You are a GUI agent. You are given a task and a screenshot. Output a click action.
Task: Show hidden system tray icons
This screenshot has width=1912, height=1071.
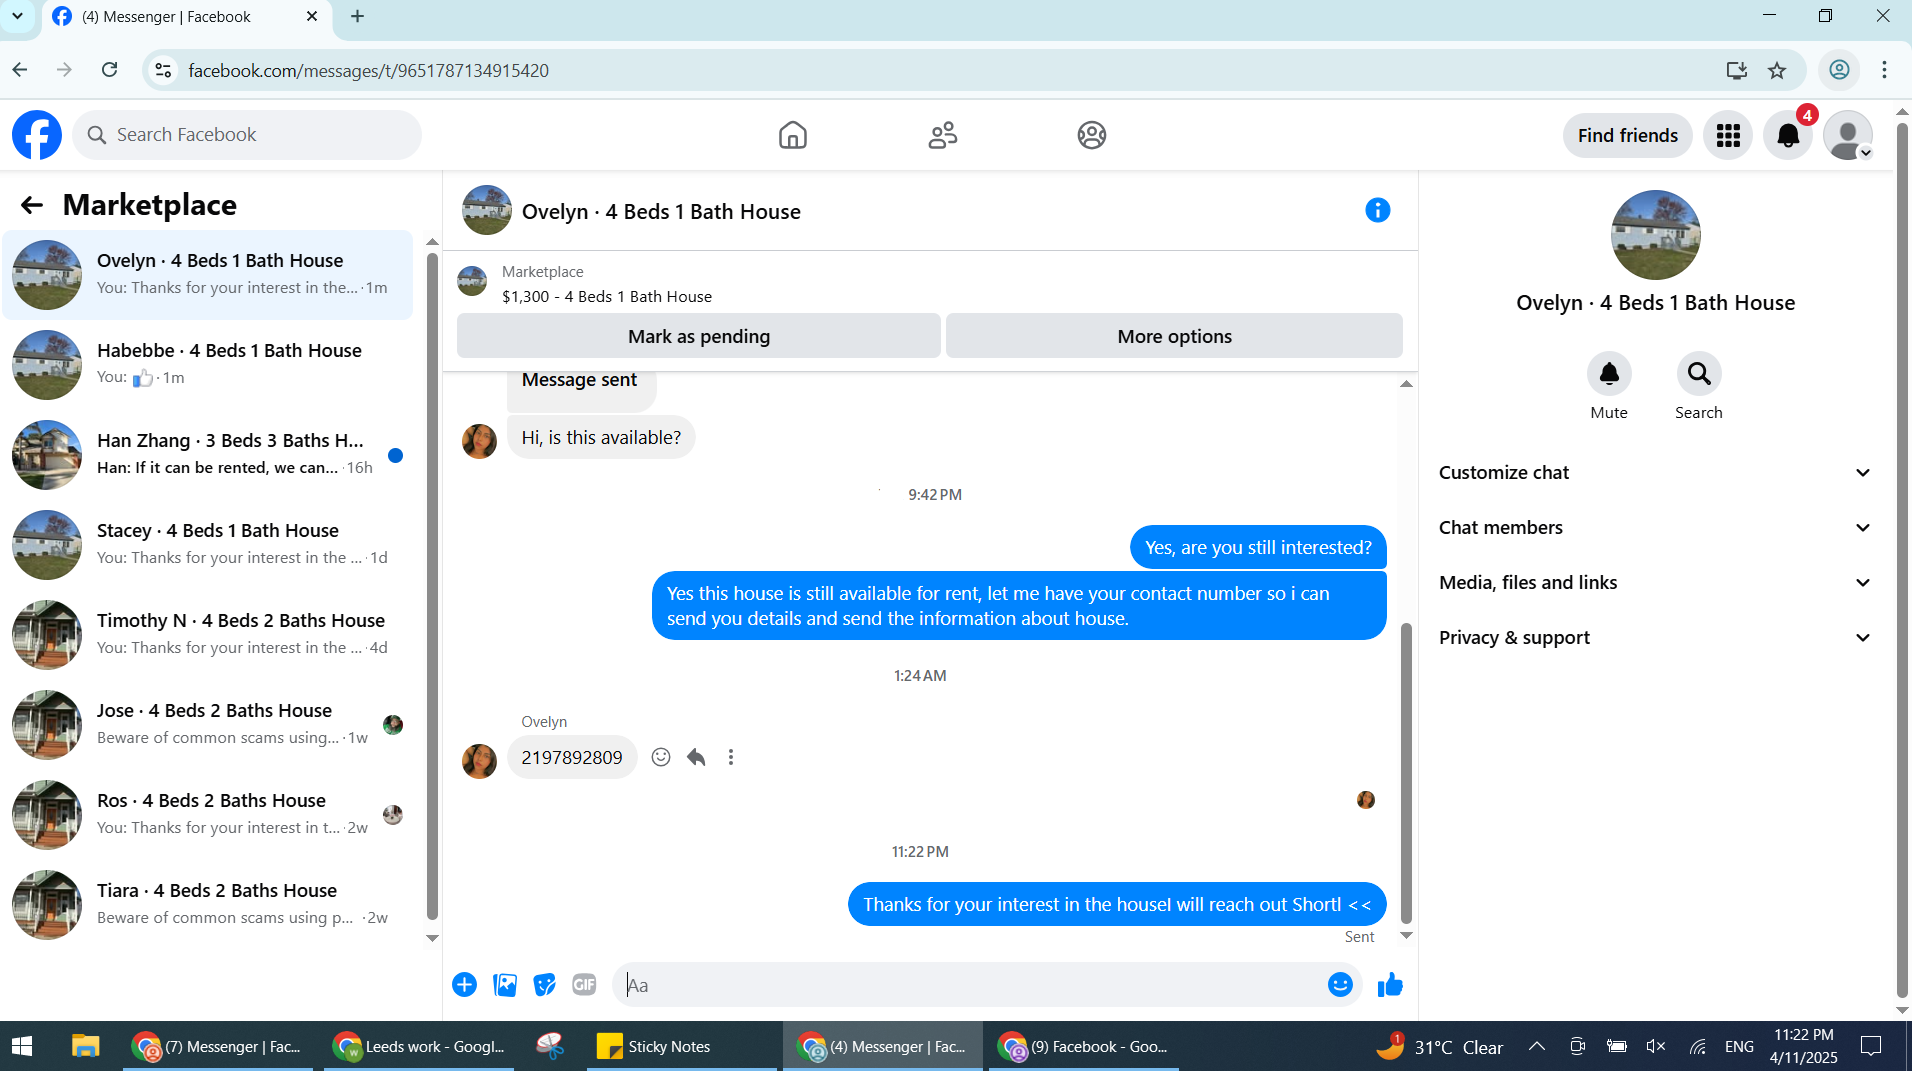[1537, 1047]
